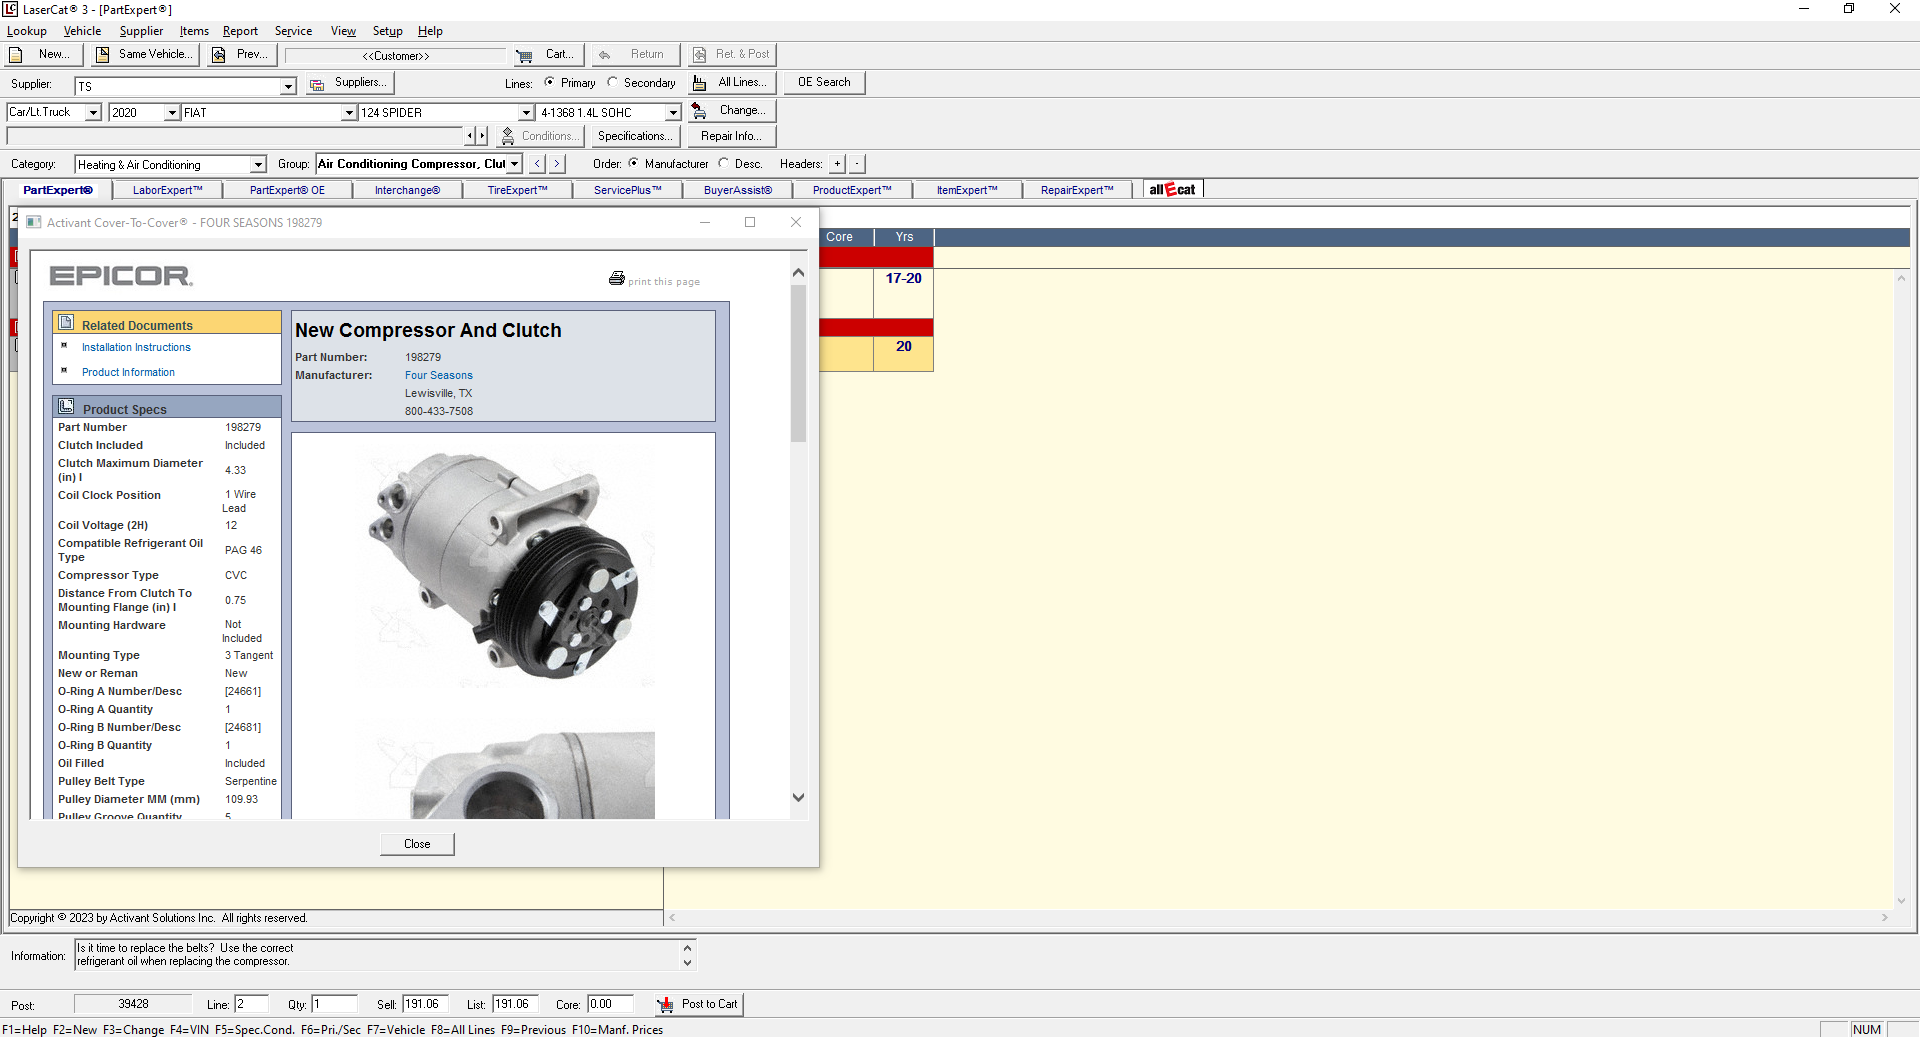Click the Ret. & Post icon
Viewport: 1920px width, 1037px height.
tap(700, 55)
